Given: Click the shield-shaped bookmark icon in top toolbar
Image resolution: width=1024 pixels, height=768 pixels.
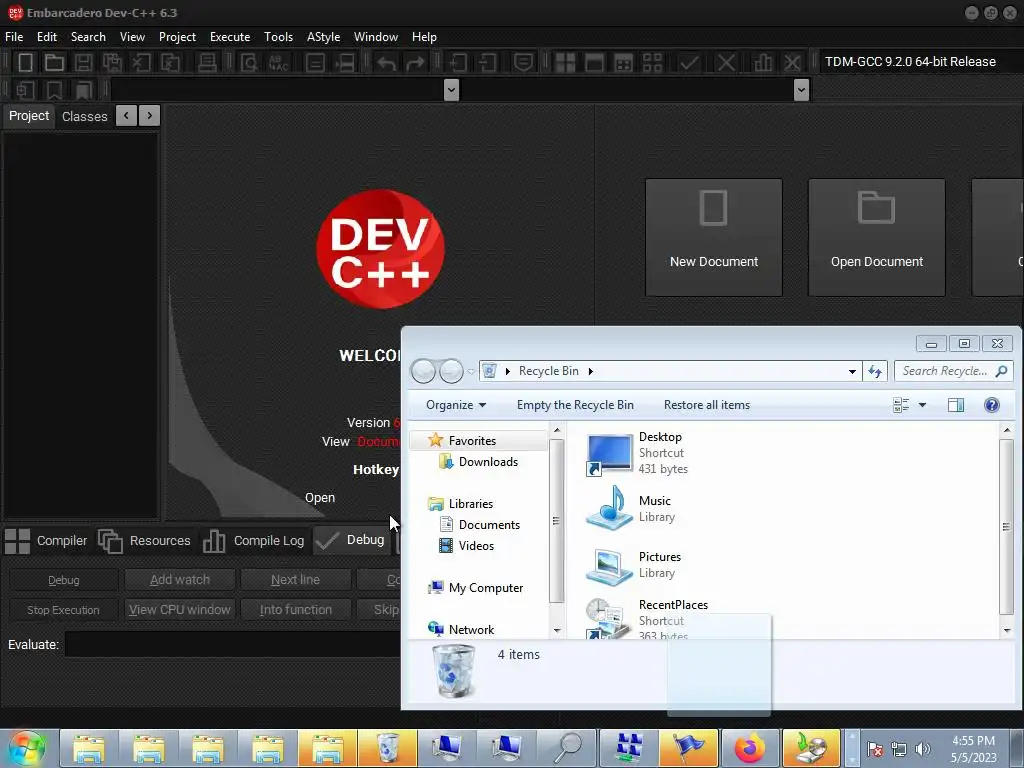Looking at the screenshot, I should pos(523,63).
